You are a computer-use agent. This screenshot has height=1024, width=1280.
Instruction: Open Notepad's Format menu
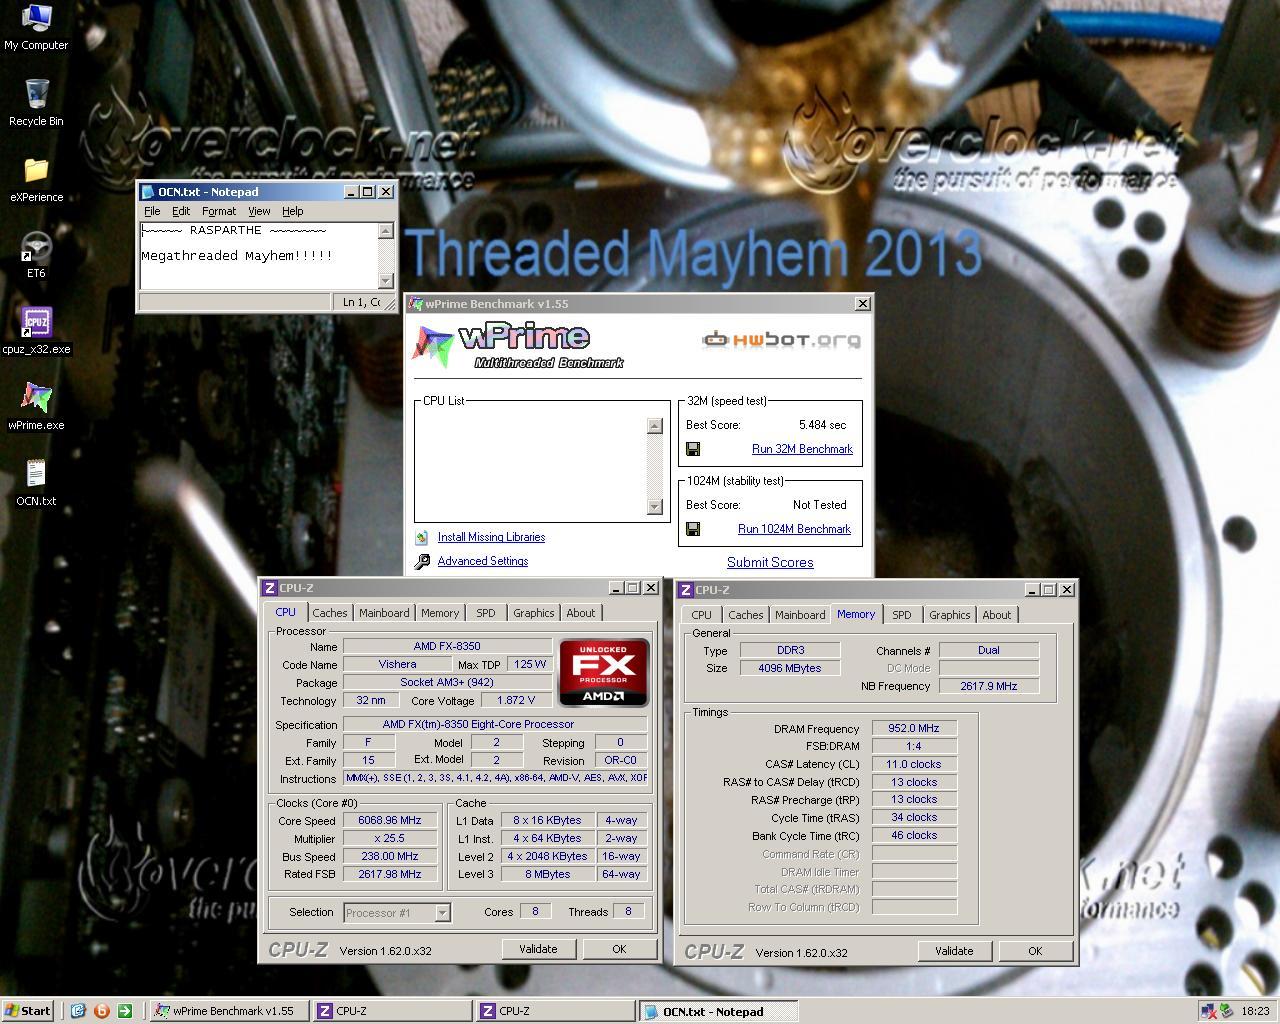pyautogui.click(x=219, y=211)
